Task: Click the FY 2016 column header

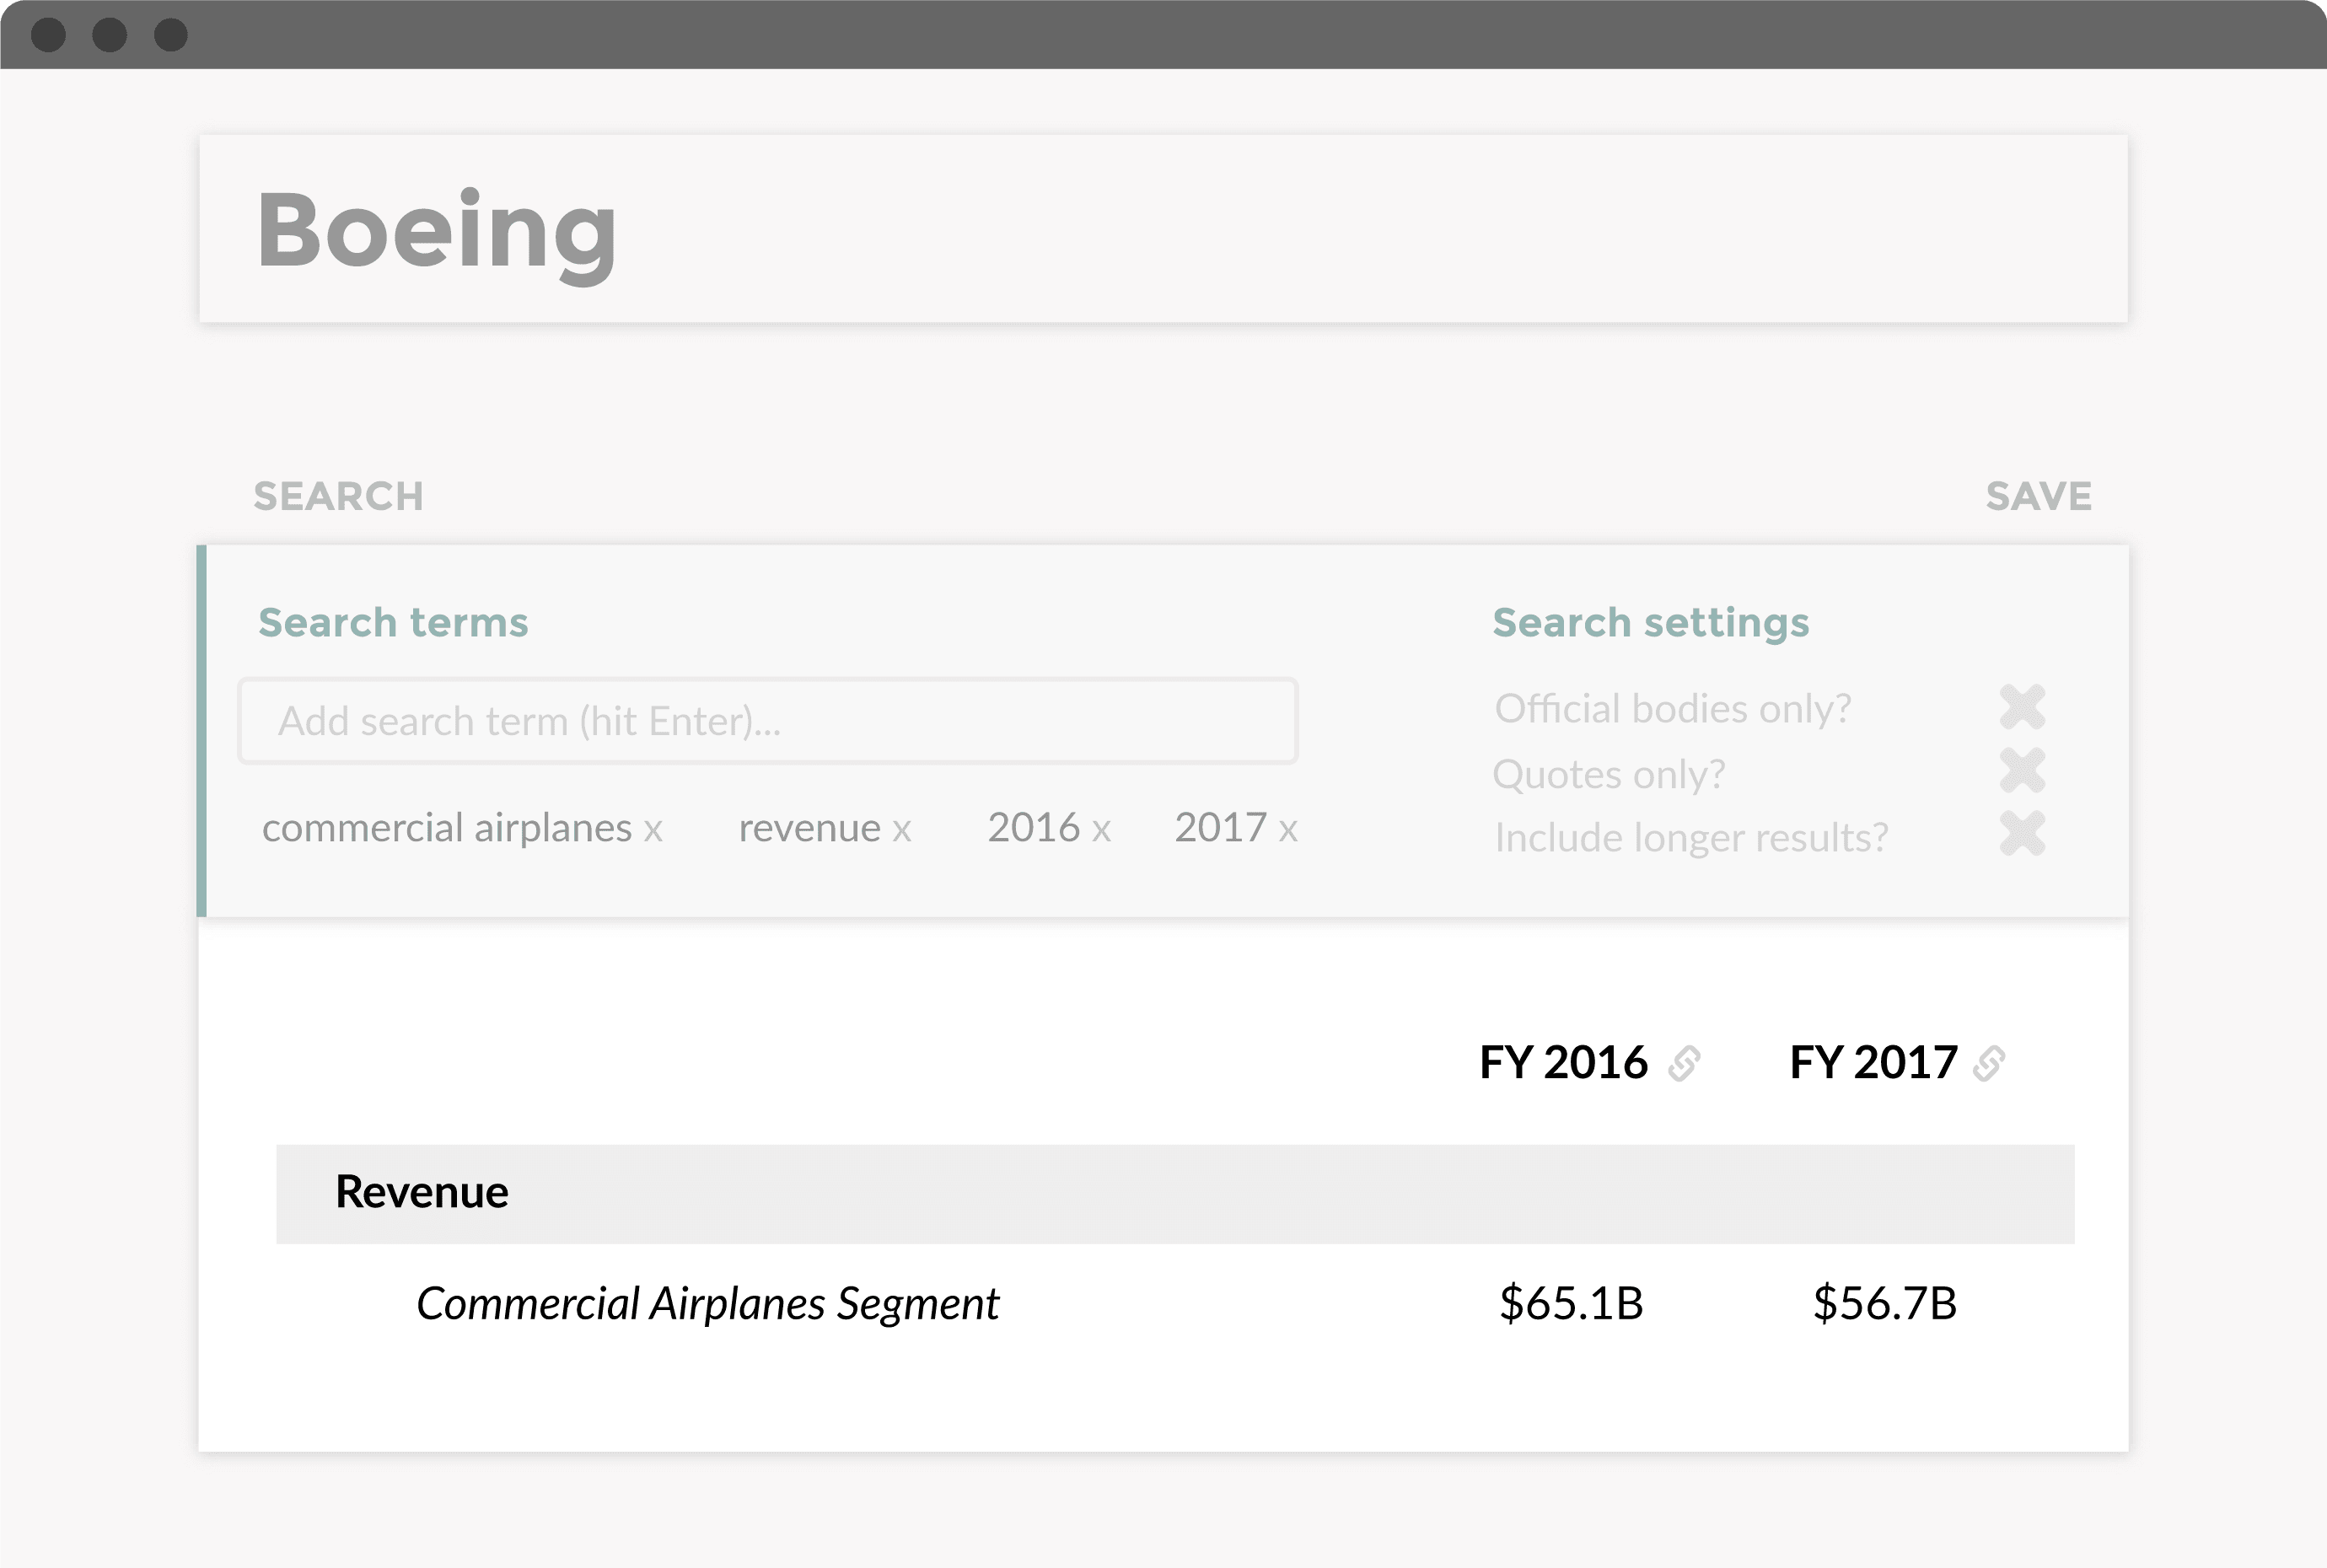Action: coord(1563,1063)
